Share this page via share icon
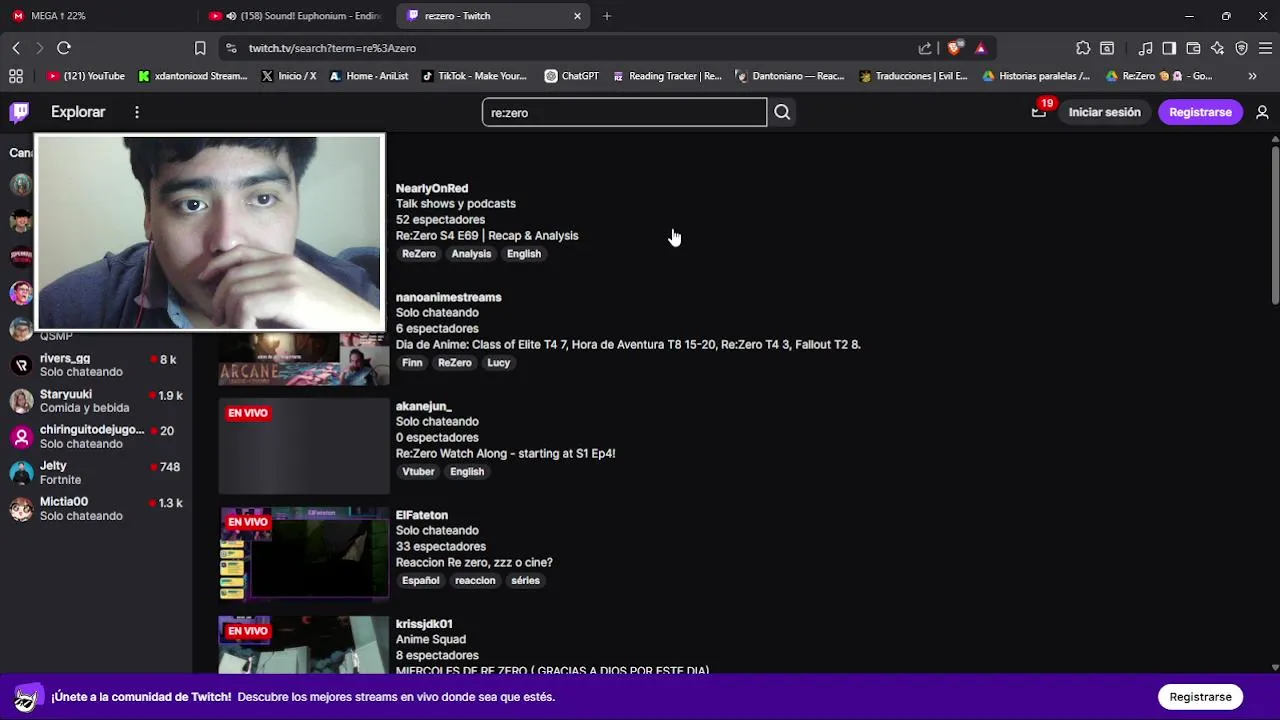This screenshot has height=720, width=1280. [x=925, y=48]
